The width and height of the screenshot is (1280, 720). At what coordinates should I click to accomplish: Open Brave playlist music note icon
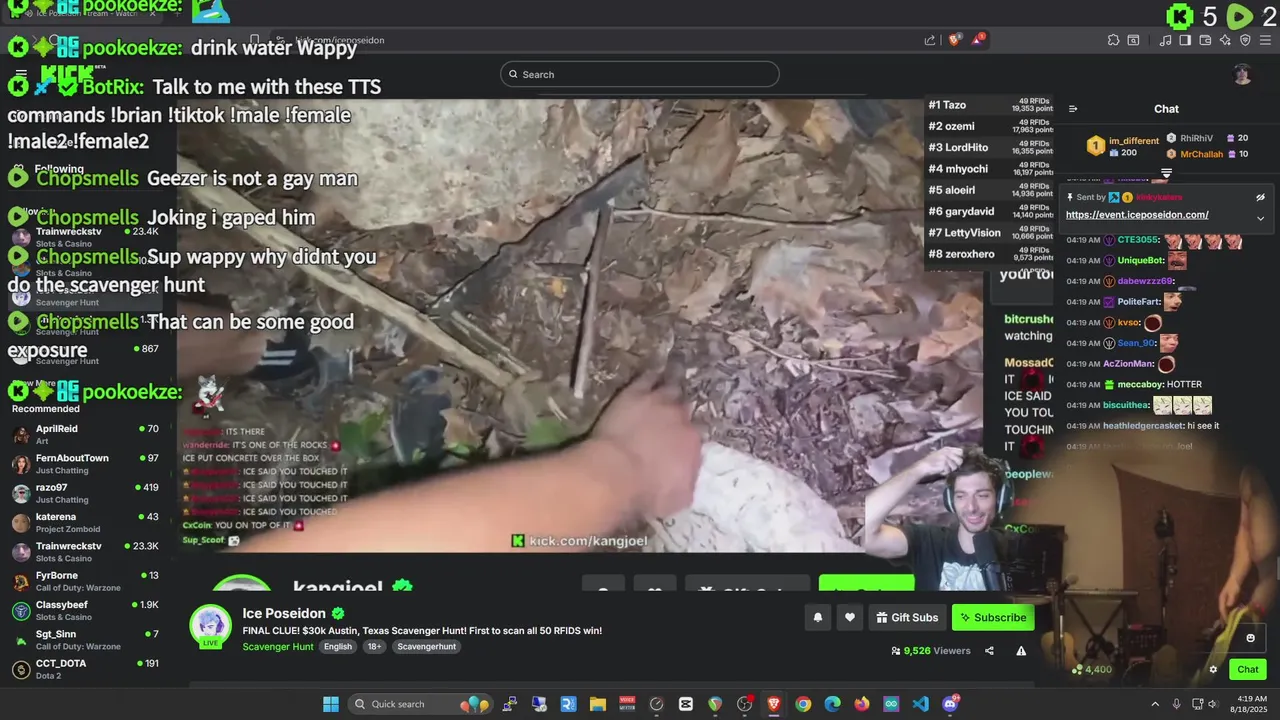coord(1165,40)
